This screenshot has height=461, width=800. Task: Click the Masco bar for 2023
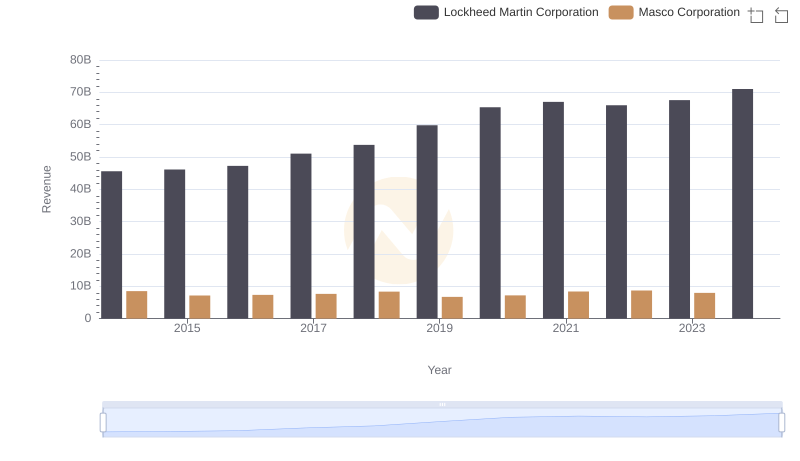point(705,305)
